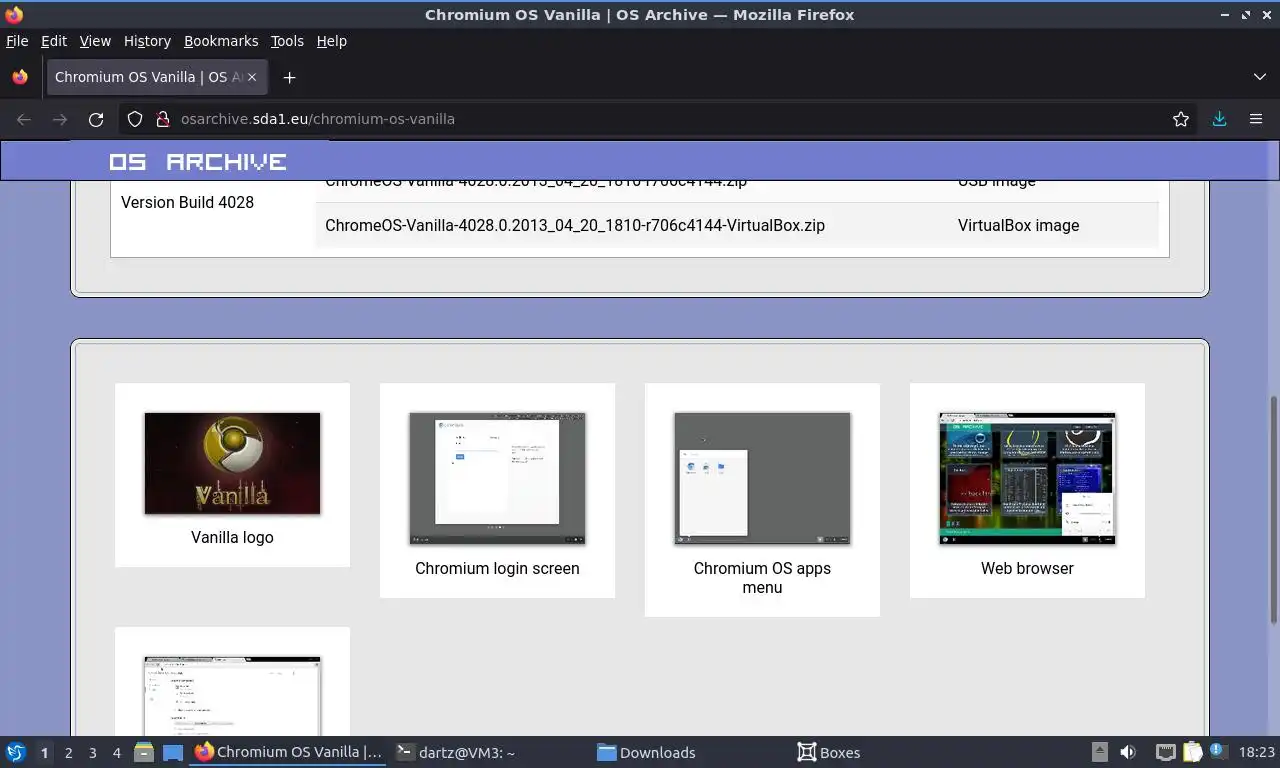The image size is (1280, 768).
Task: Open the Chromium login screen thumbnail
Action: click(x=497, y=478)
